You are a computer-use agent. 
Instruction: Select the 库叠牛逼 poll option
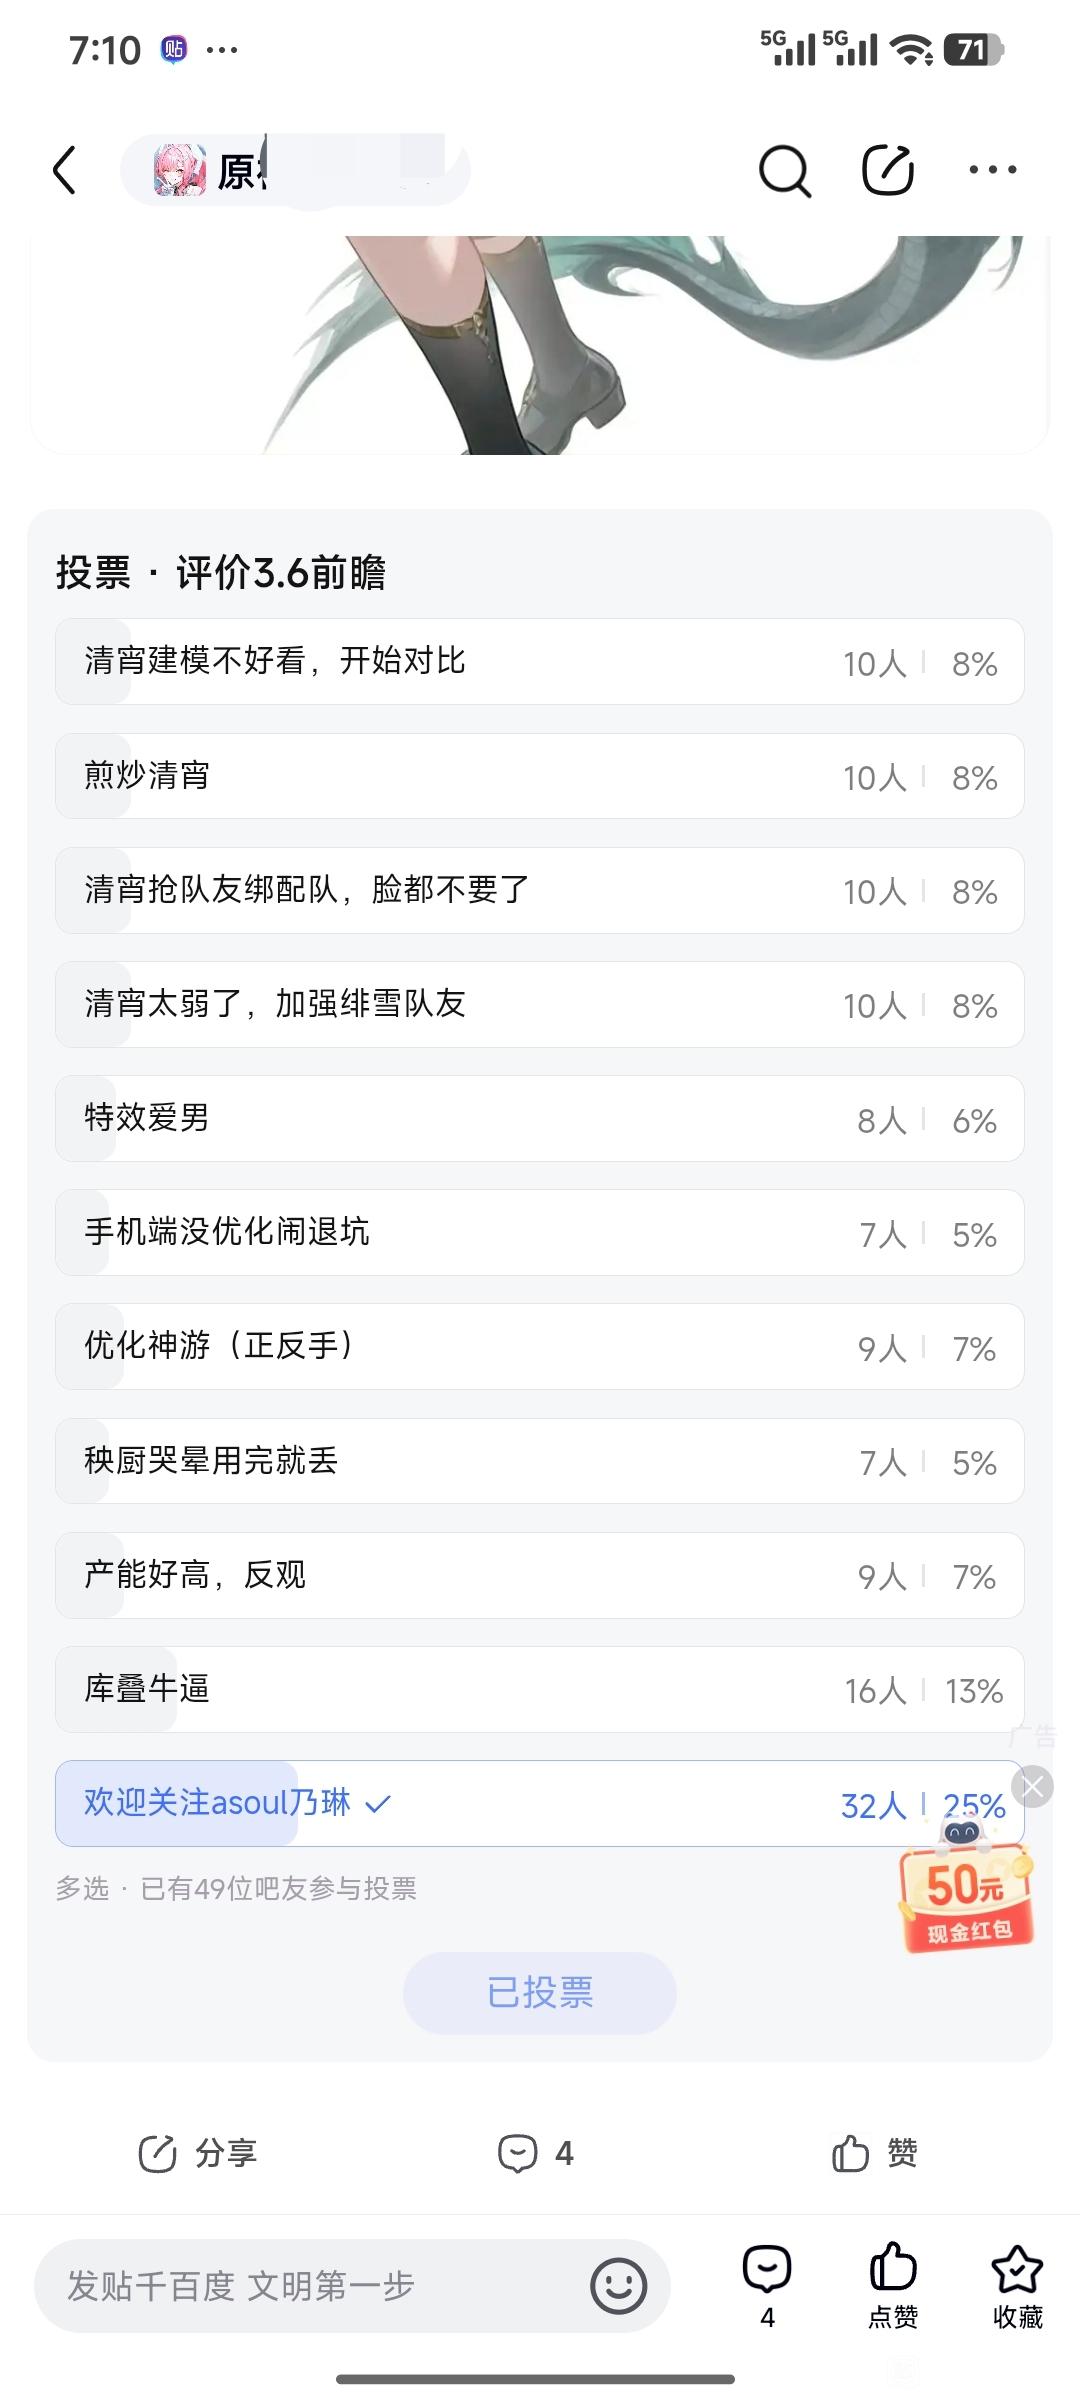pyautogui.click(x=539, y=1689)
